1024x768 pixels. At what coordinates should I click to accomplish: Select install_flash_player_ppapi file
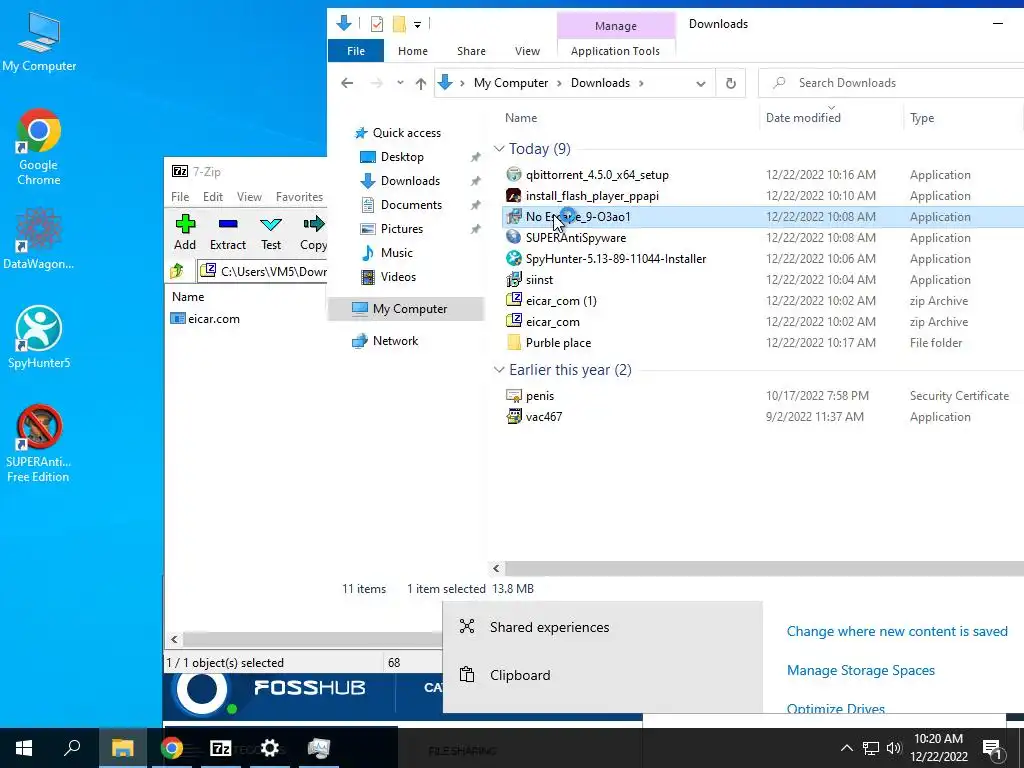click(592, 196)
